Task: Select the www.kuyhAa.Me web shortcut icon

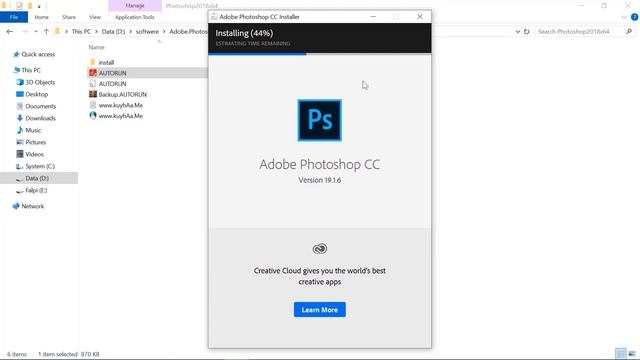Action: (x=93, y=116)
